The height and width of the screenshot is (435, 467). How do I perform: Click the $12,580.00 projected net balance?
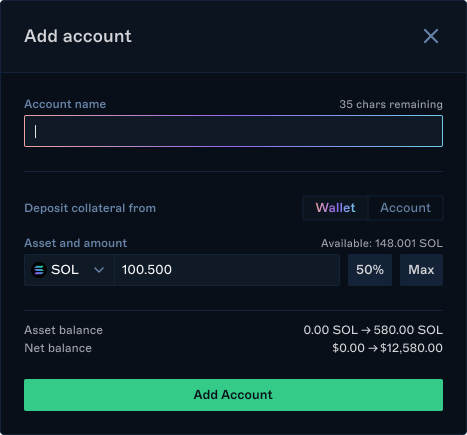[411, 348]
